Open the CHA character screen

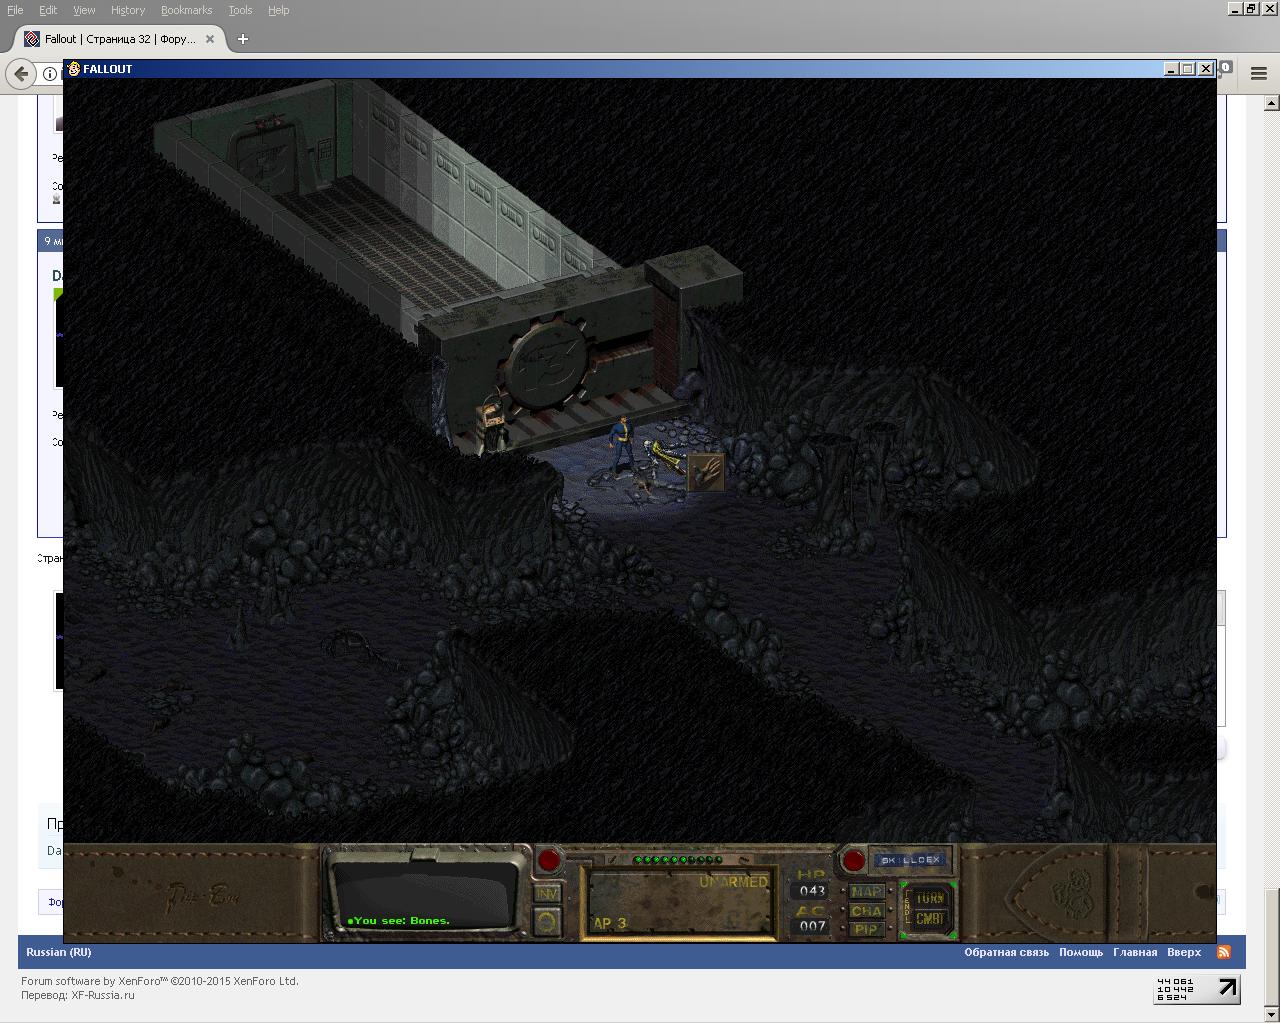coord(866,911)
